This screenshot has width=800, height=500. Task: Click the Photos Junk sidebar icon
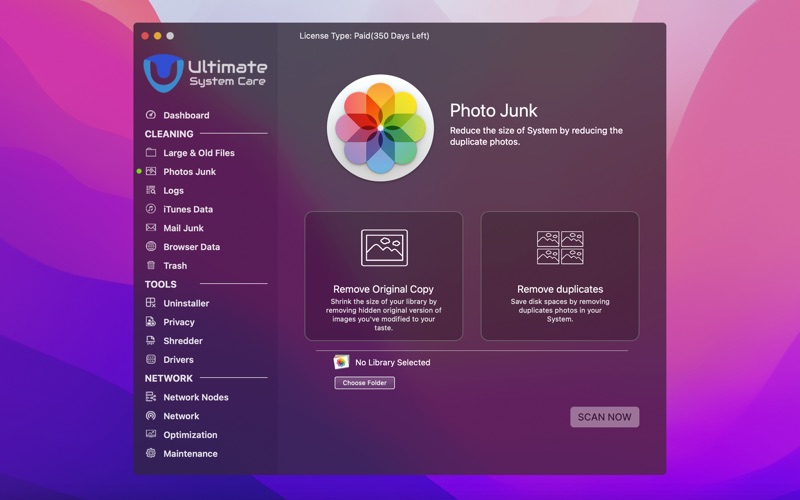click(x=151, y=171)
